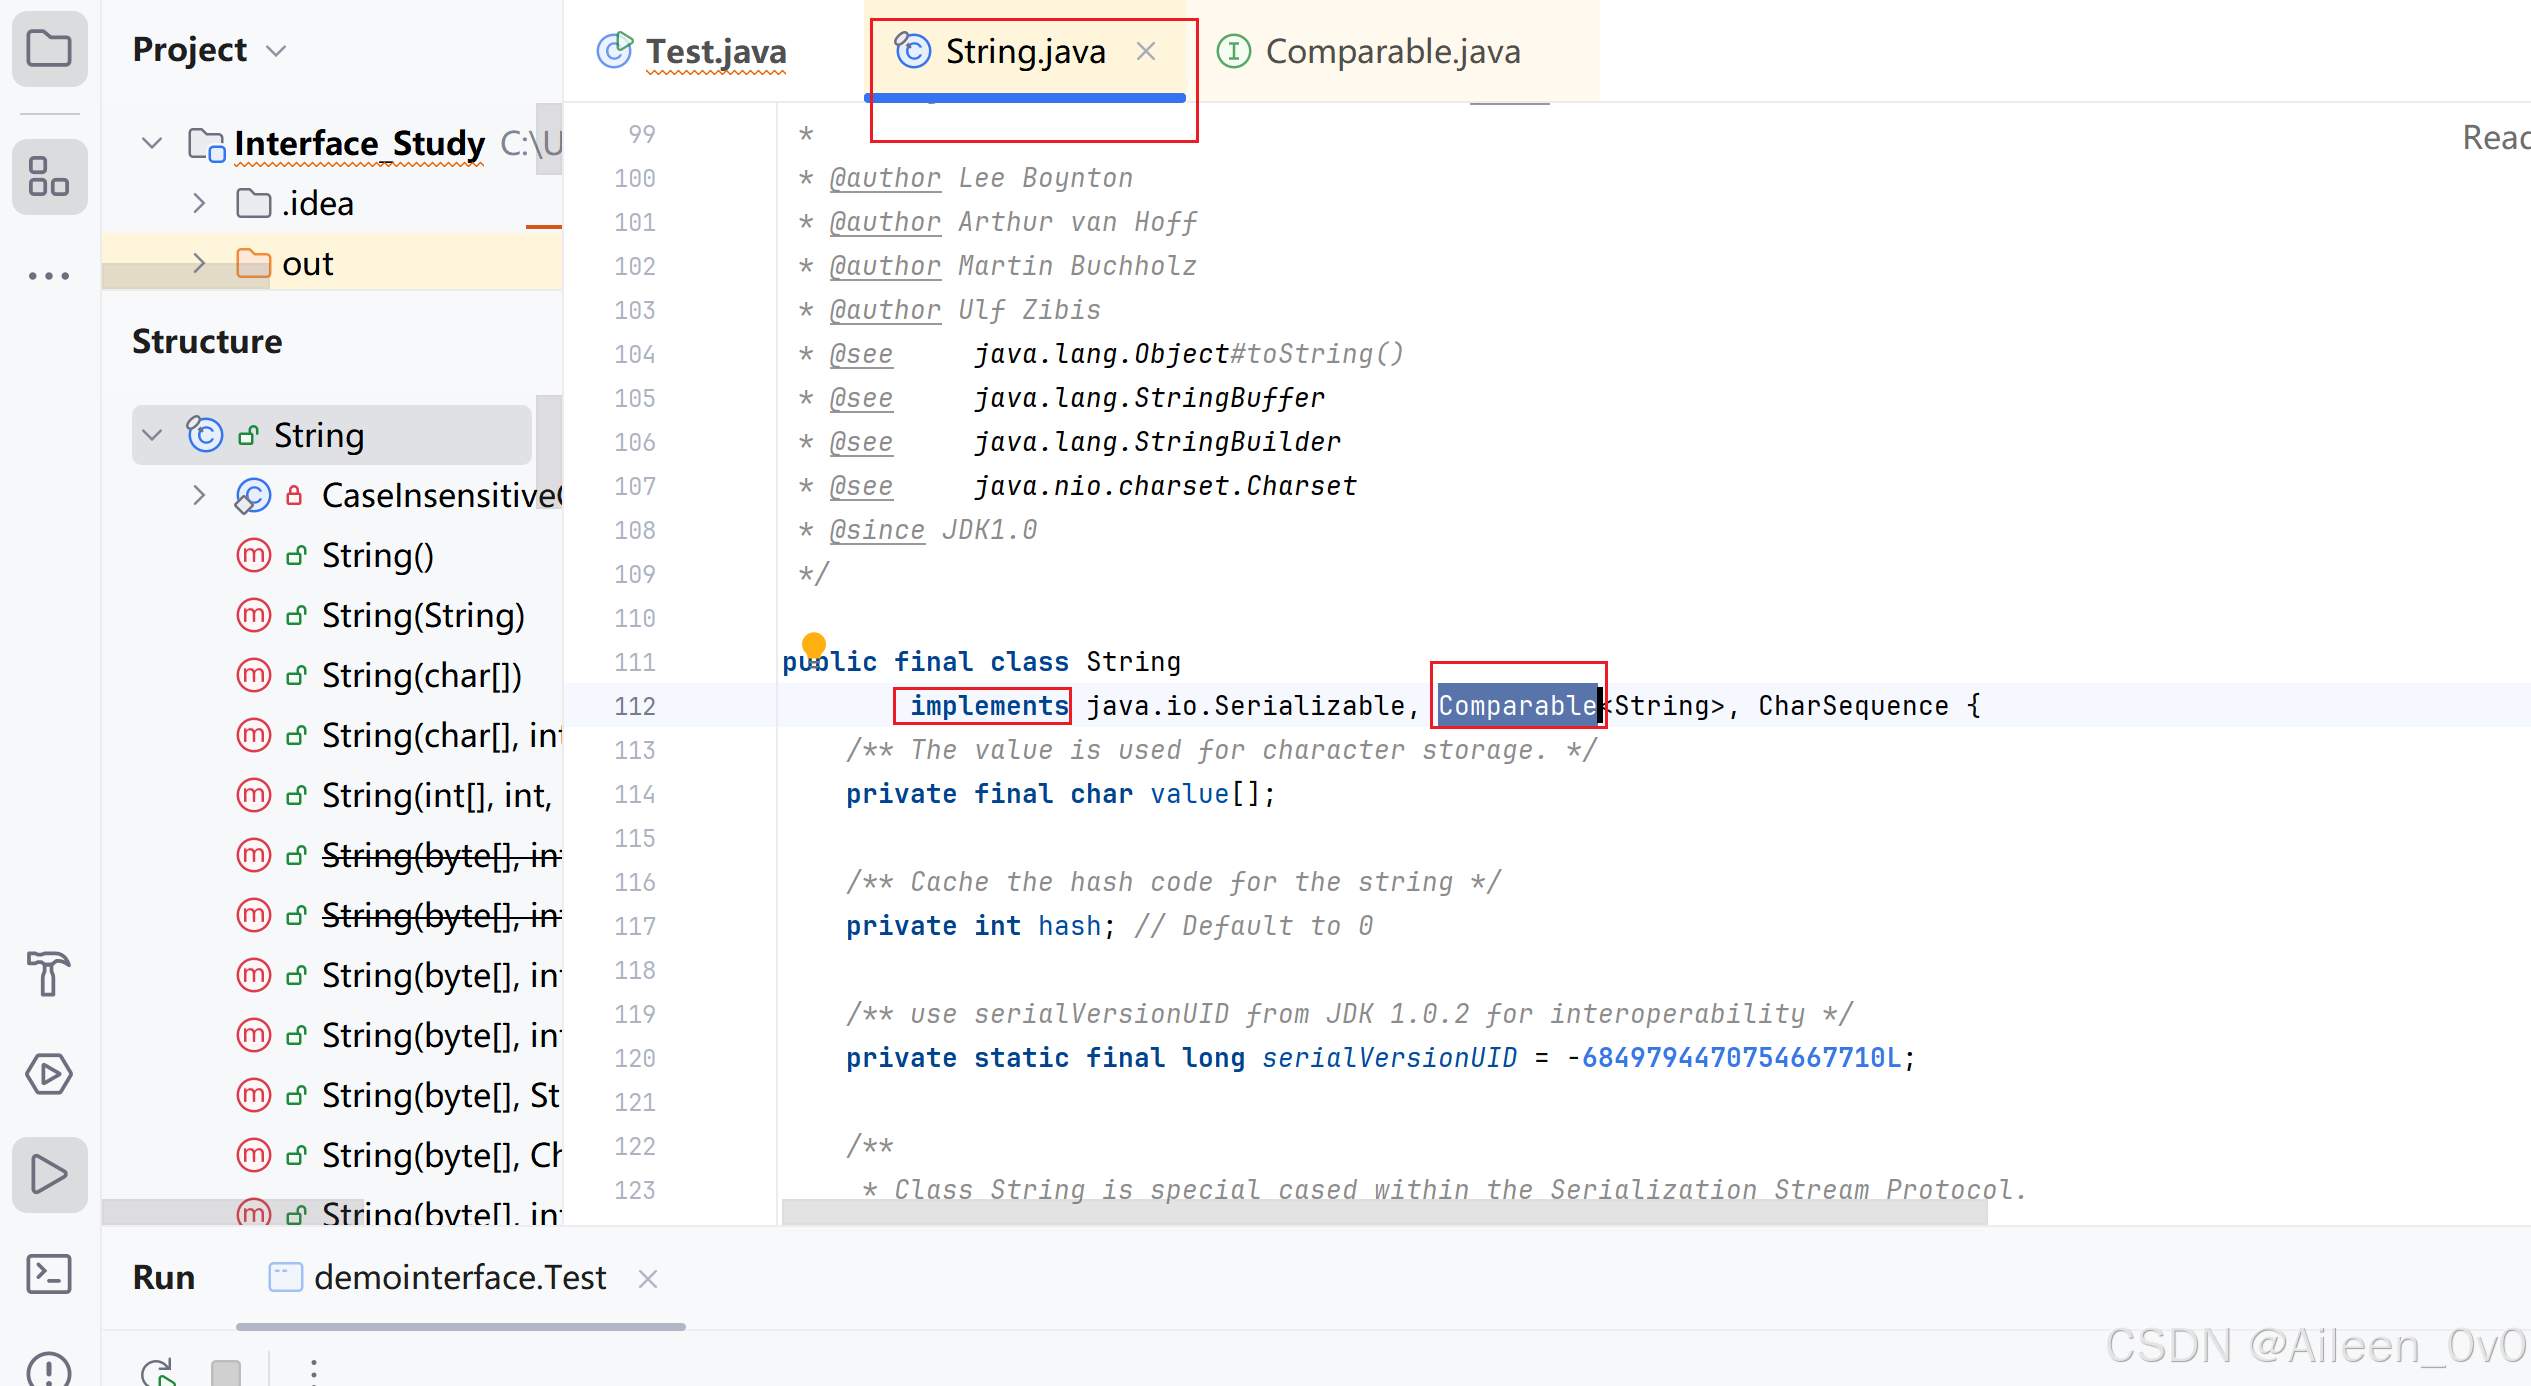Select the demointerface.Test run tab

click(x=459, y=1278)
